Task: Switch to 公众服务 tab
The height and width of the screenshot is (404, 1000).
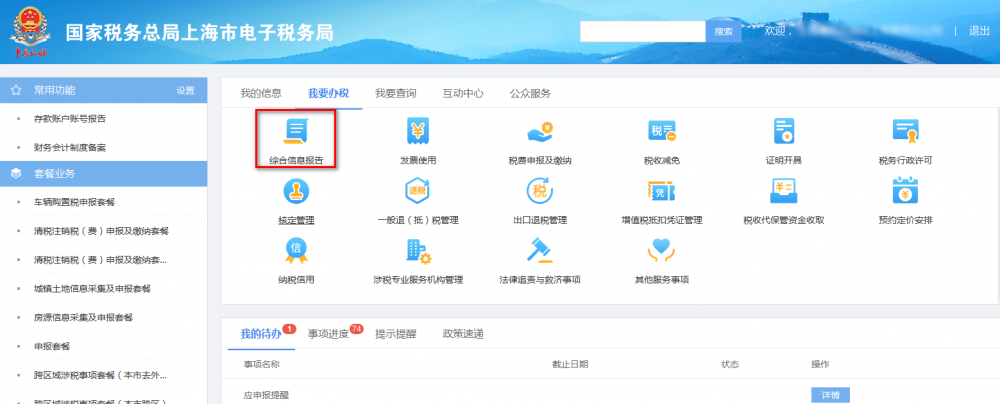Action: [530, 93]
